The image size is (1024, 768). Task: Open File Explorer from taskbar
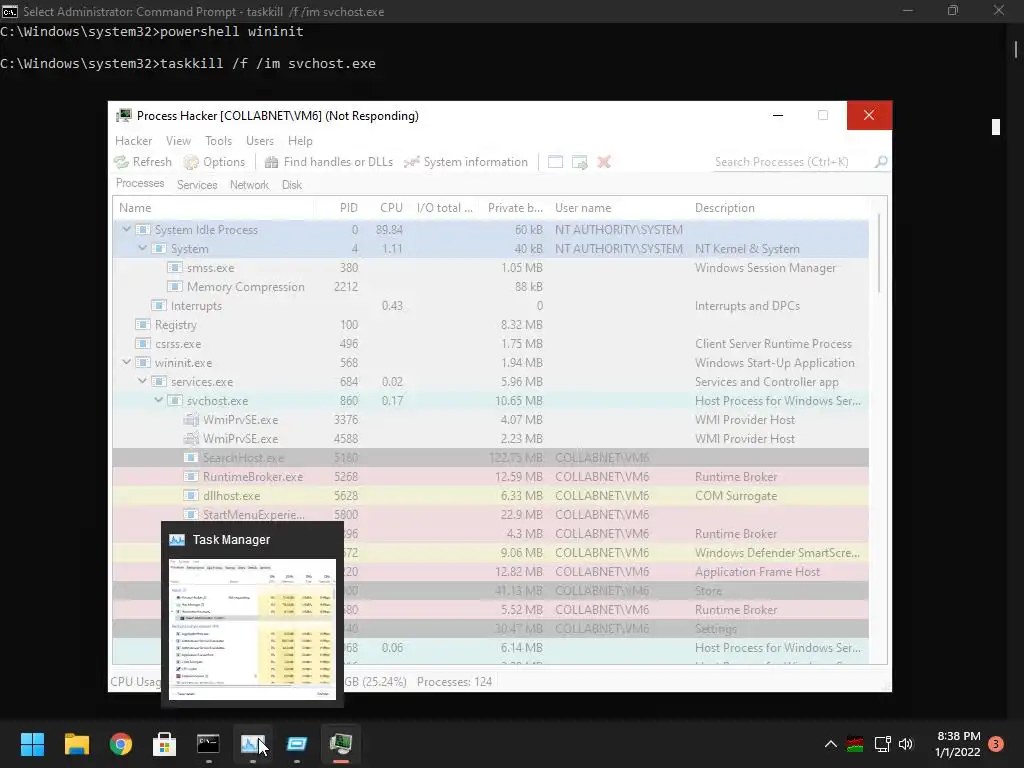pyautogui.click(x=76, y=744)
